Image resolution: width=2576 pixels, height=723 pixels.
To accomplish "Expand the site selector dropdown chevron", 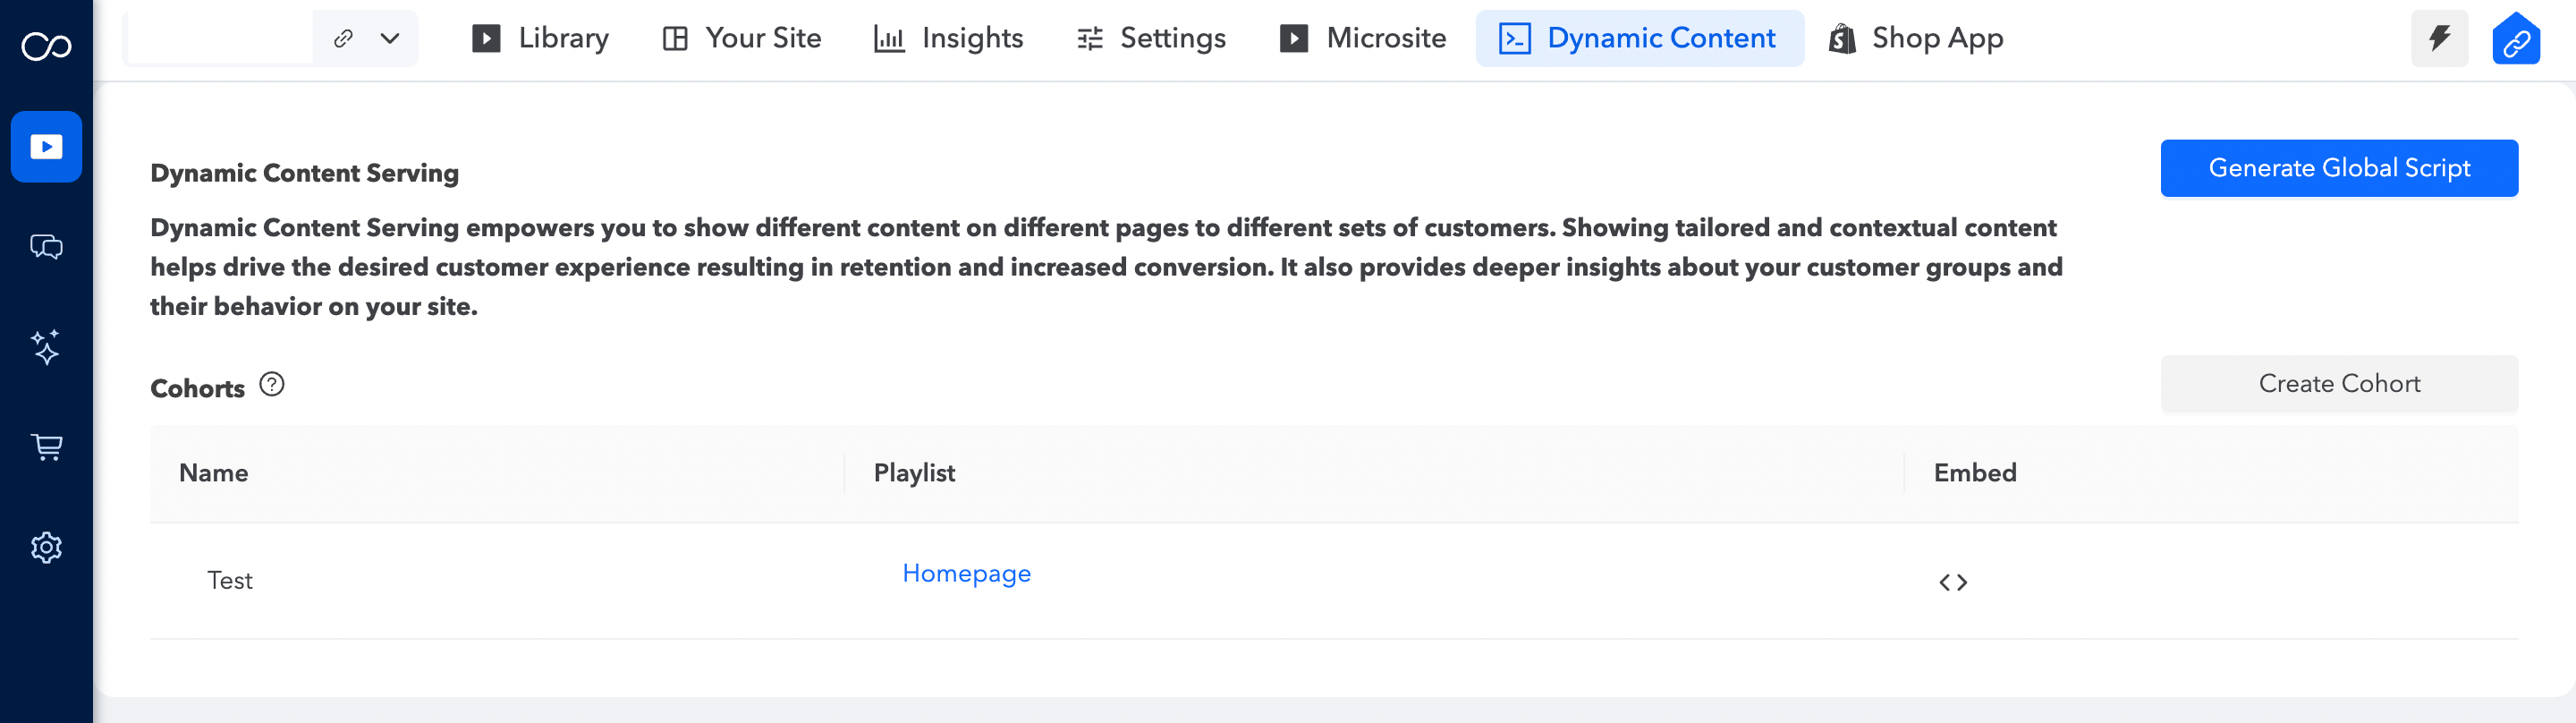I will [390, 39].
